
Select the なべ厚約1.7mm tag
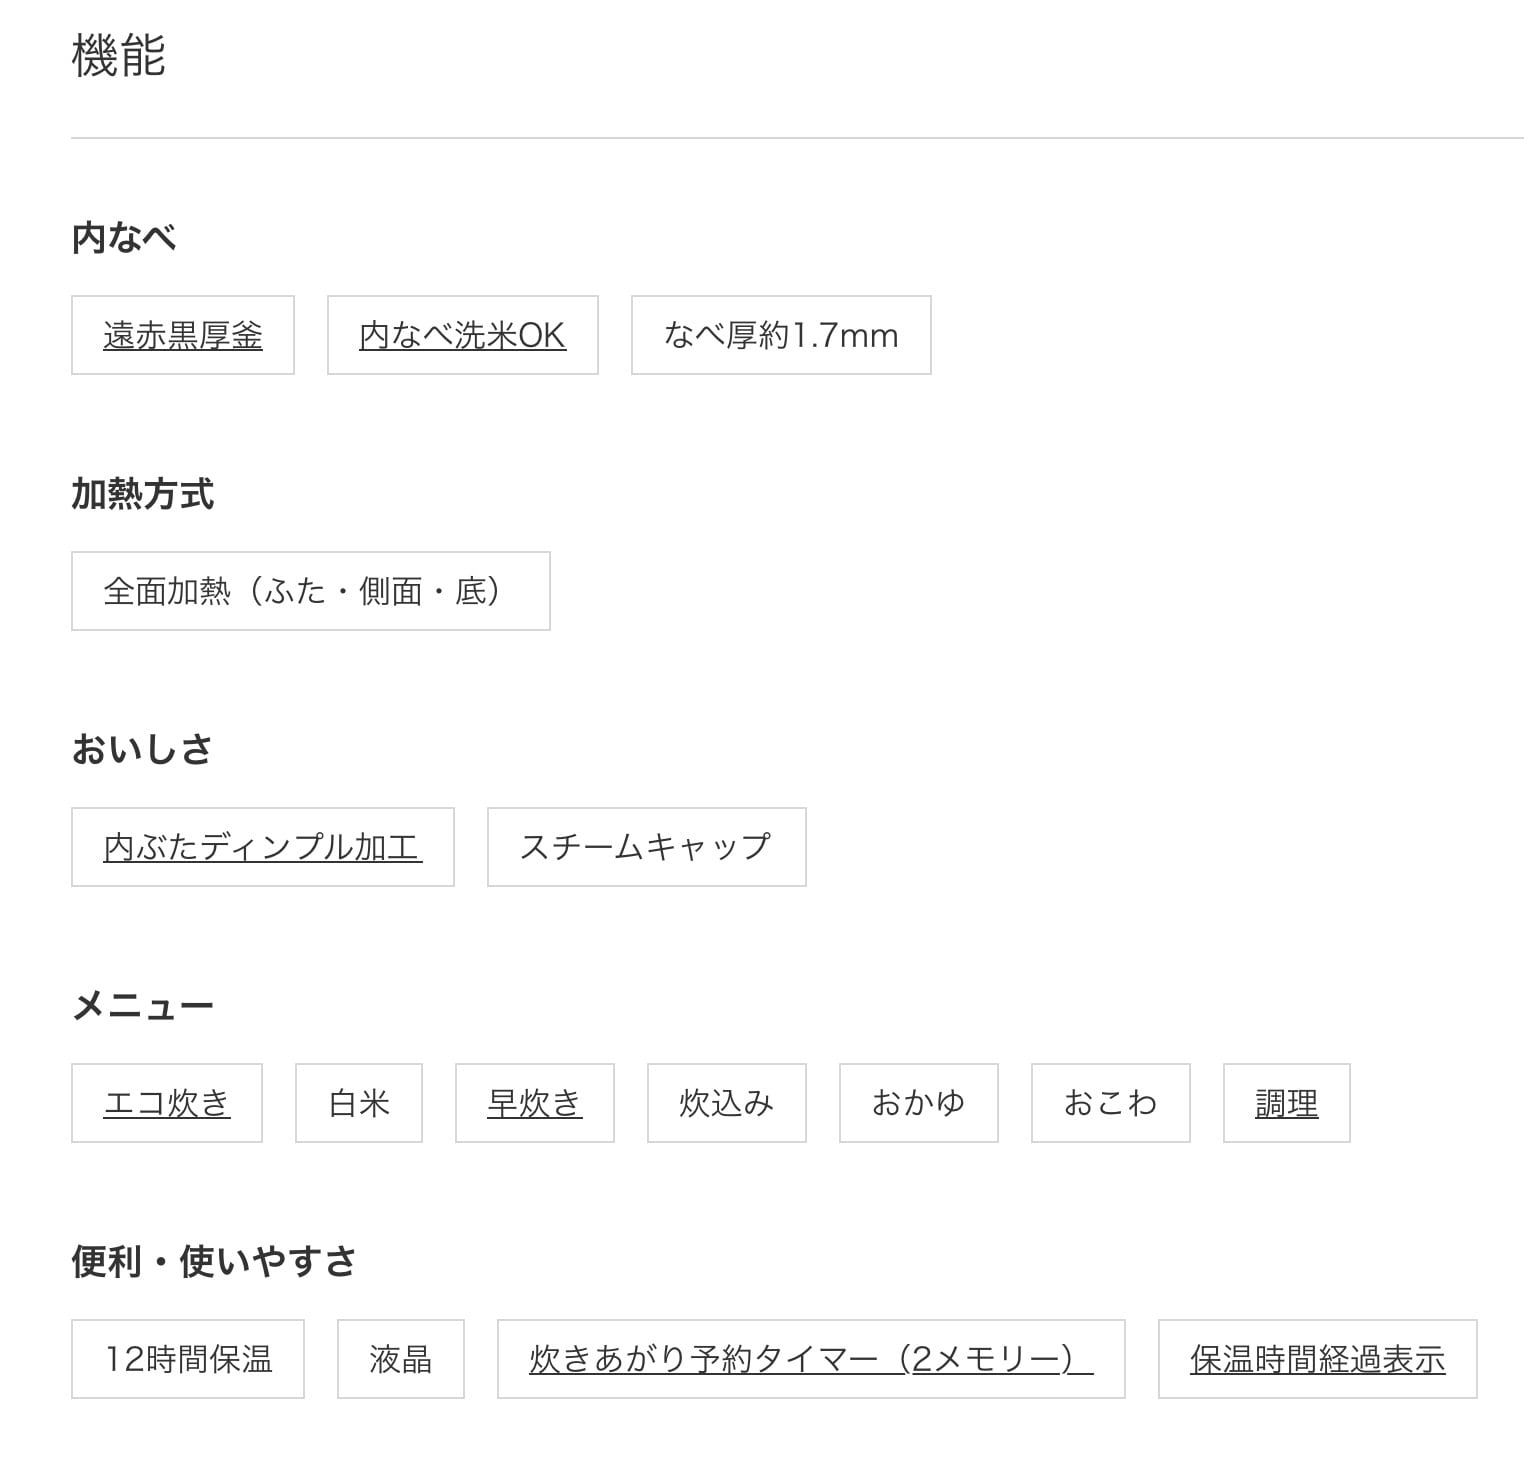click(x=781, y=336)
